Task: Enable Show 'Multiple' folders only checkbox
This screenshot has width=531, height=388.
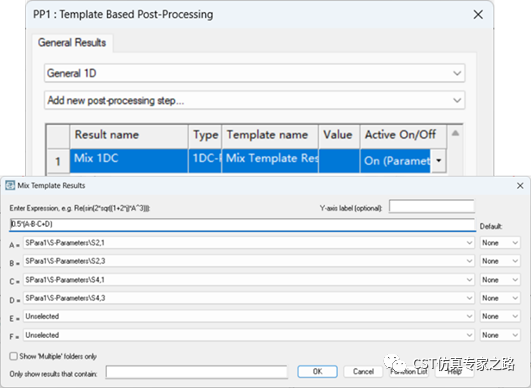Action: tap(14, 356)
